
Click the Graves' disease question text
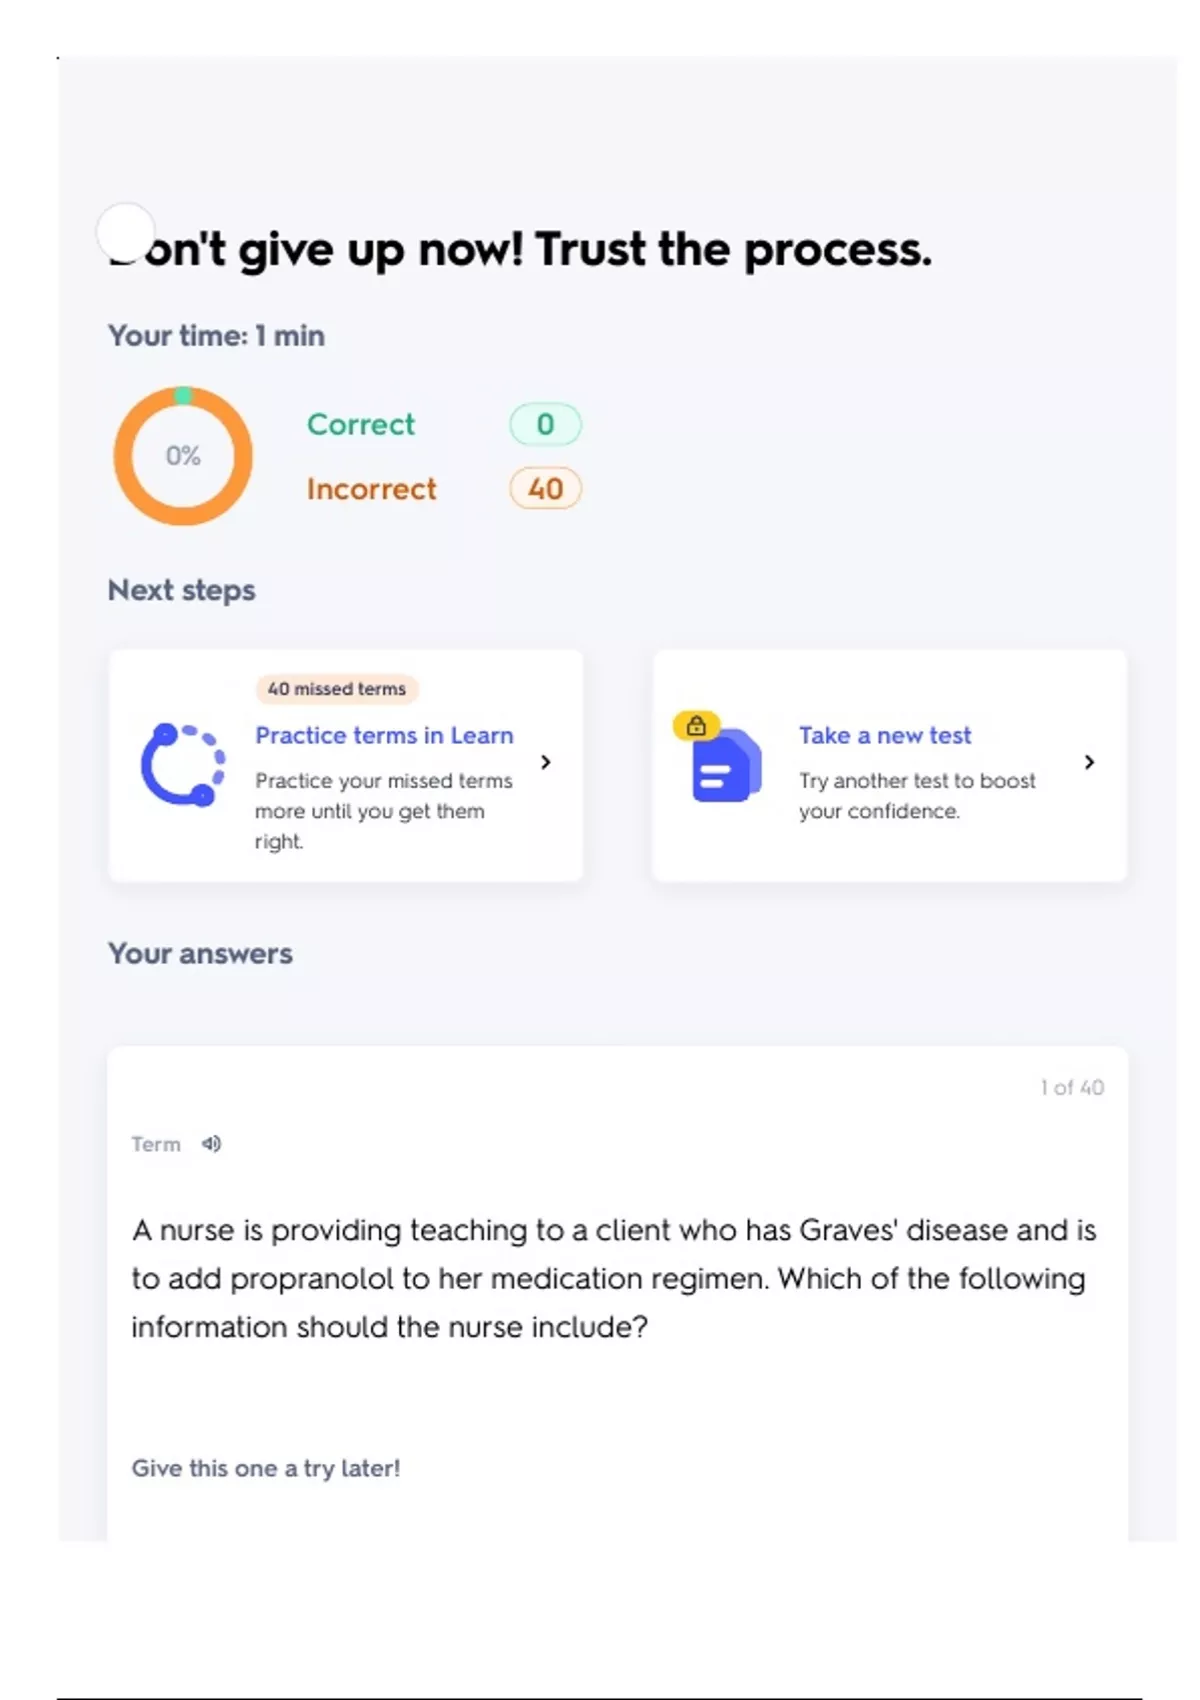[614, 1278]
